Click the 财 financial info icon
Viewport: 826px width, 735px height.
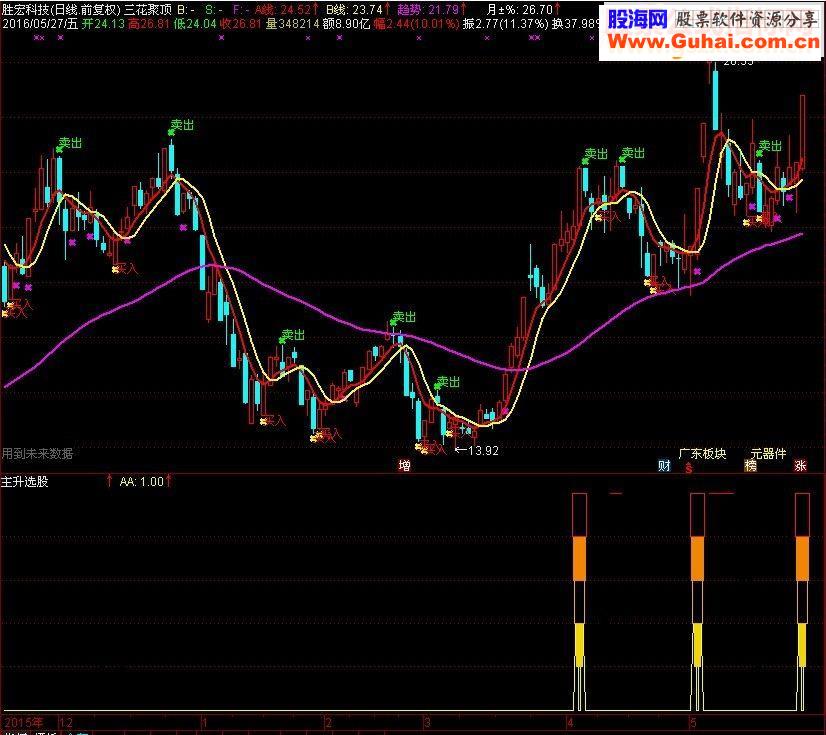[664, 466]
